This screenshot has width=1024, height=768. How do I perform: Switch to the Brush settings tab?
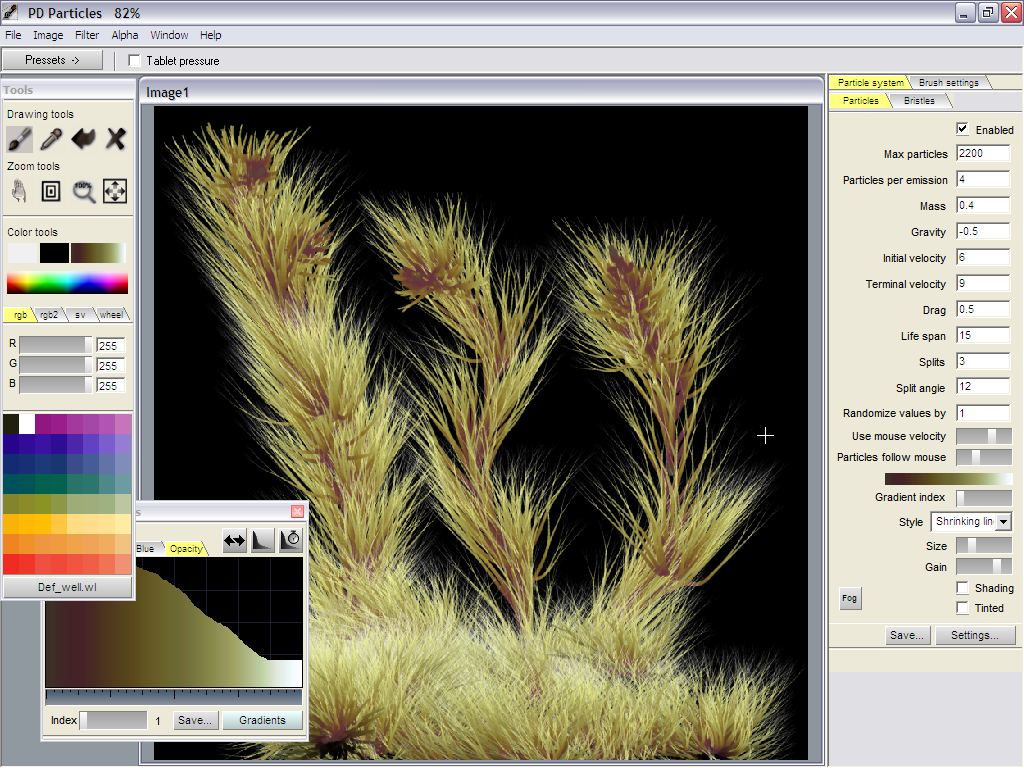(x=948, y=83)
